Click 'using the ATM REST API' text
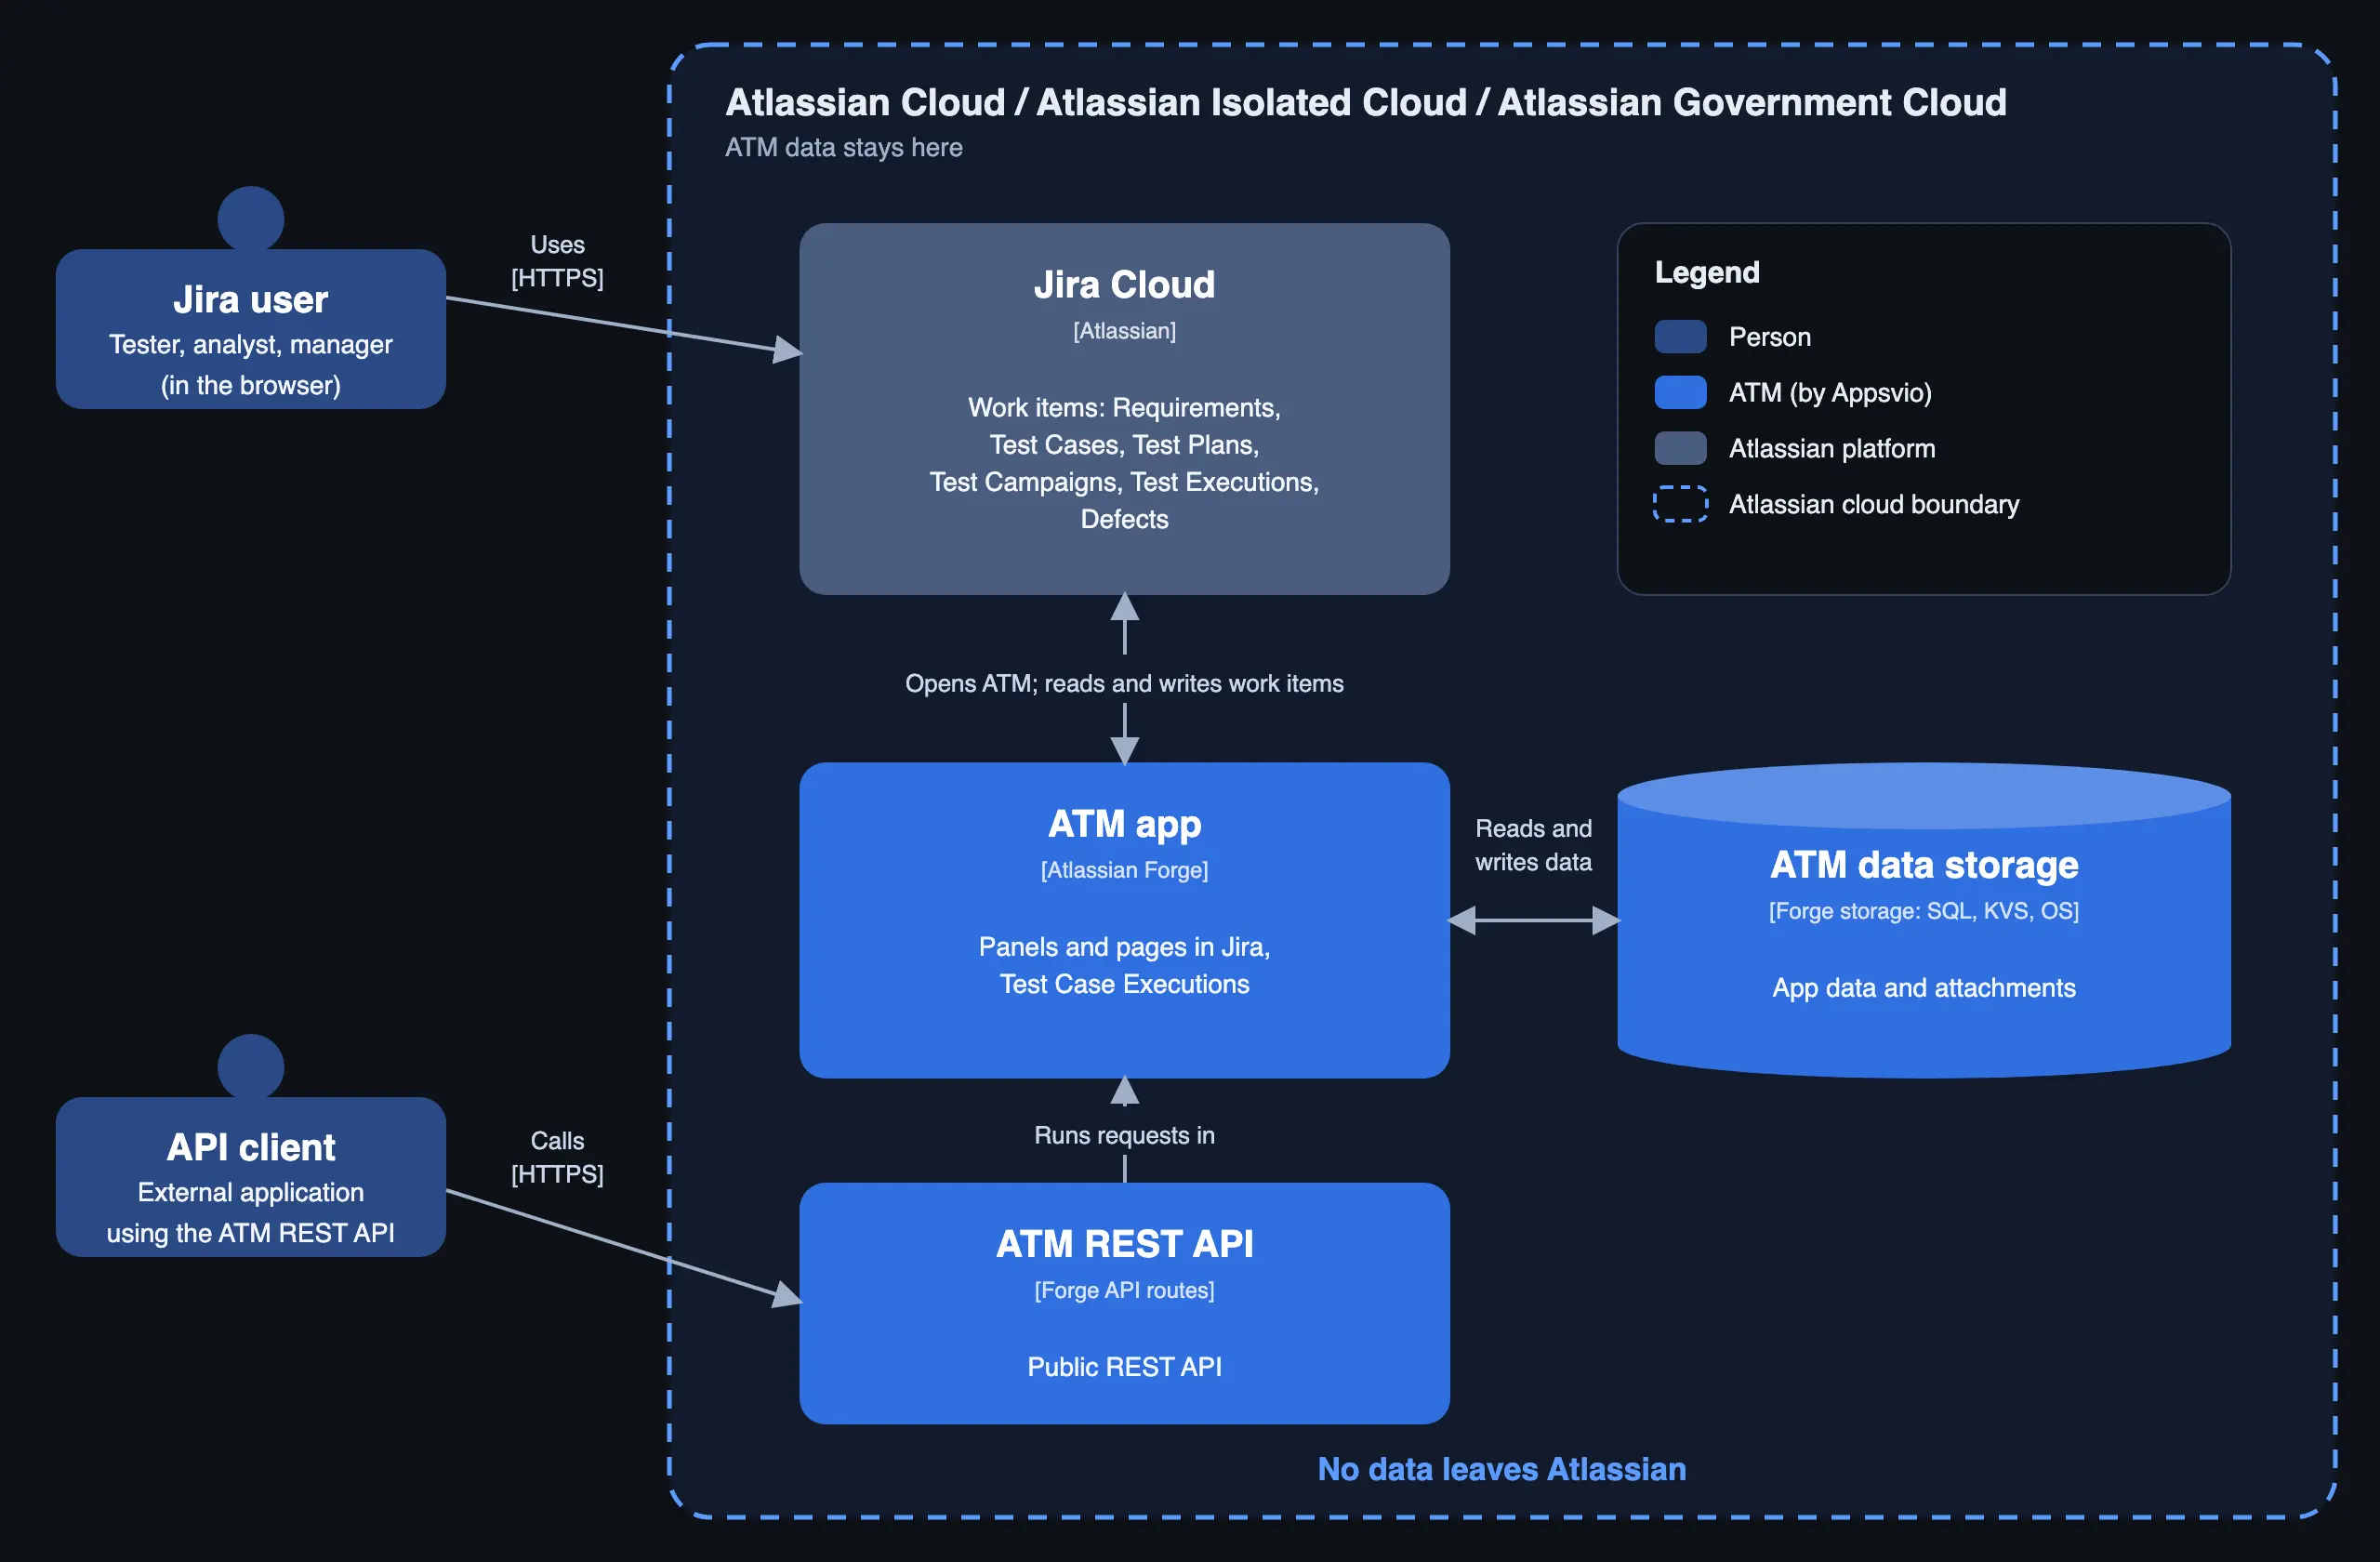Viewport: 2380px width, 1562px height. pos(250,1233)
